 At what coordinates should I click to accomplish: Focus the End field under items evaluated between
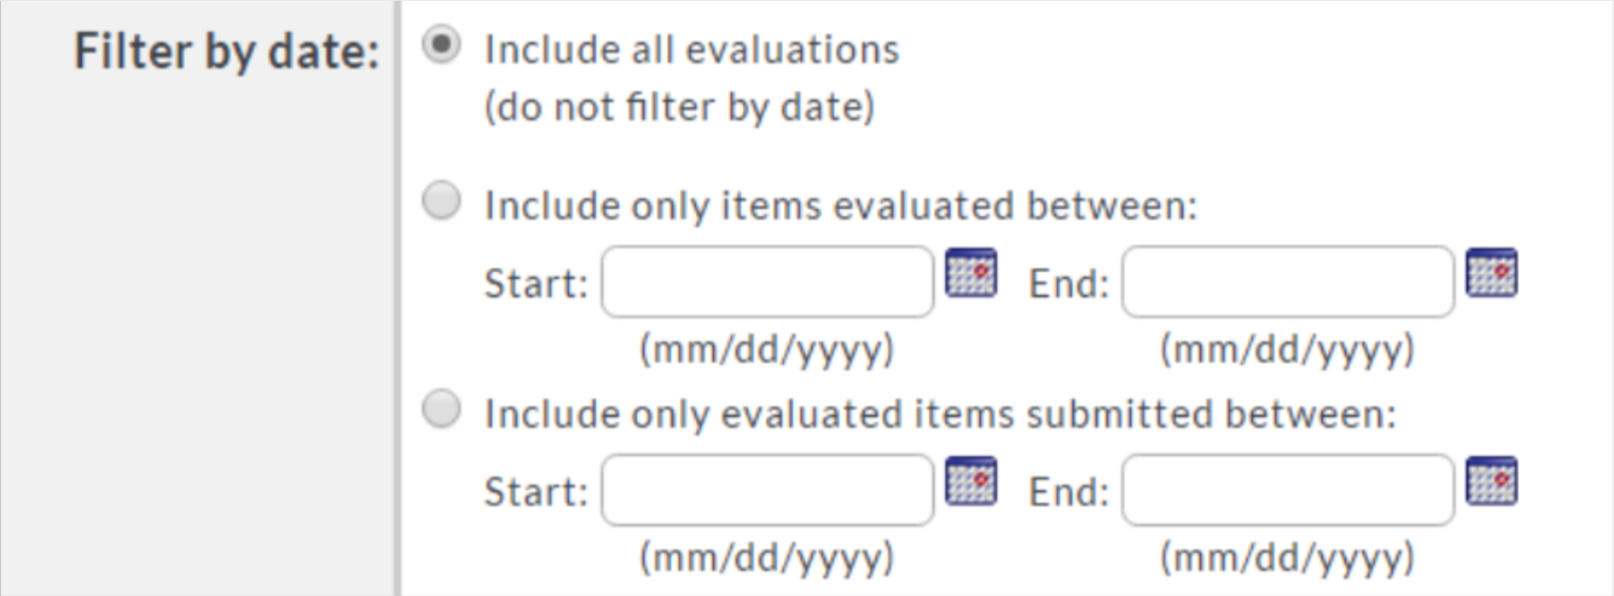pyautogui.click(x=1288, y=282)
